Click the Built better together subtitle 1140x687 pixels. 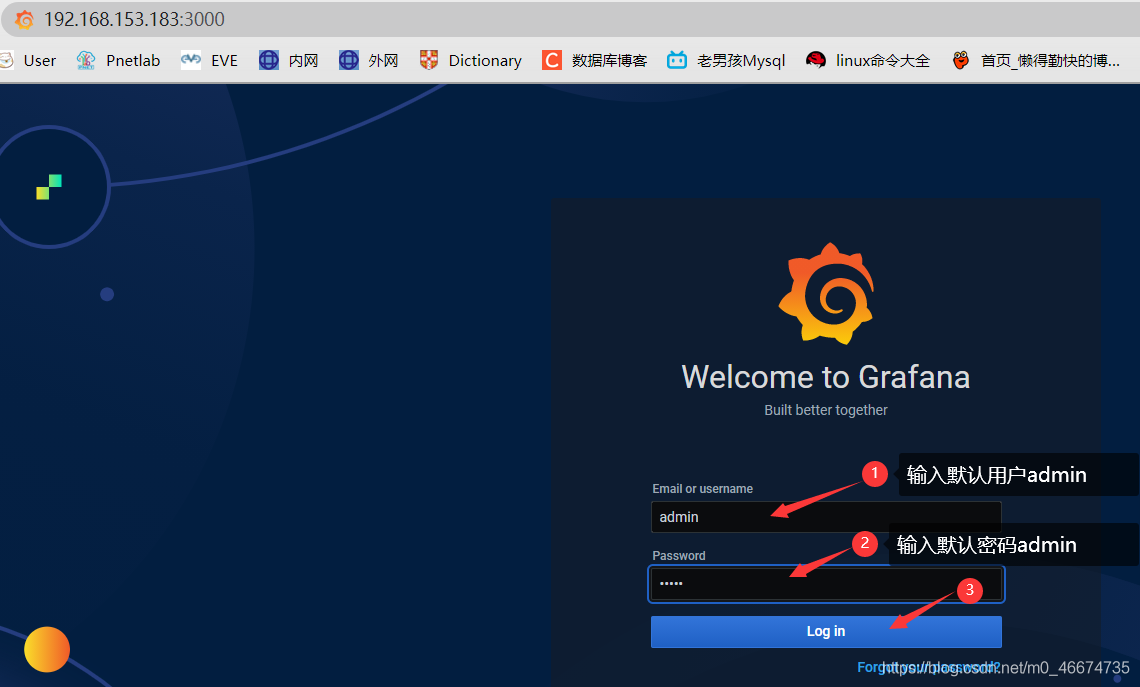(x=826, y=410)
